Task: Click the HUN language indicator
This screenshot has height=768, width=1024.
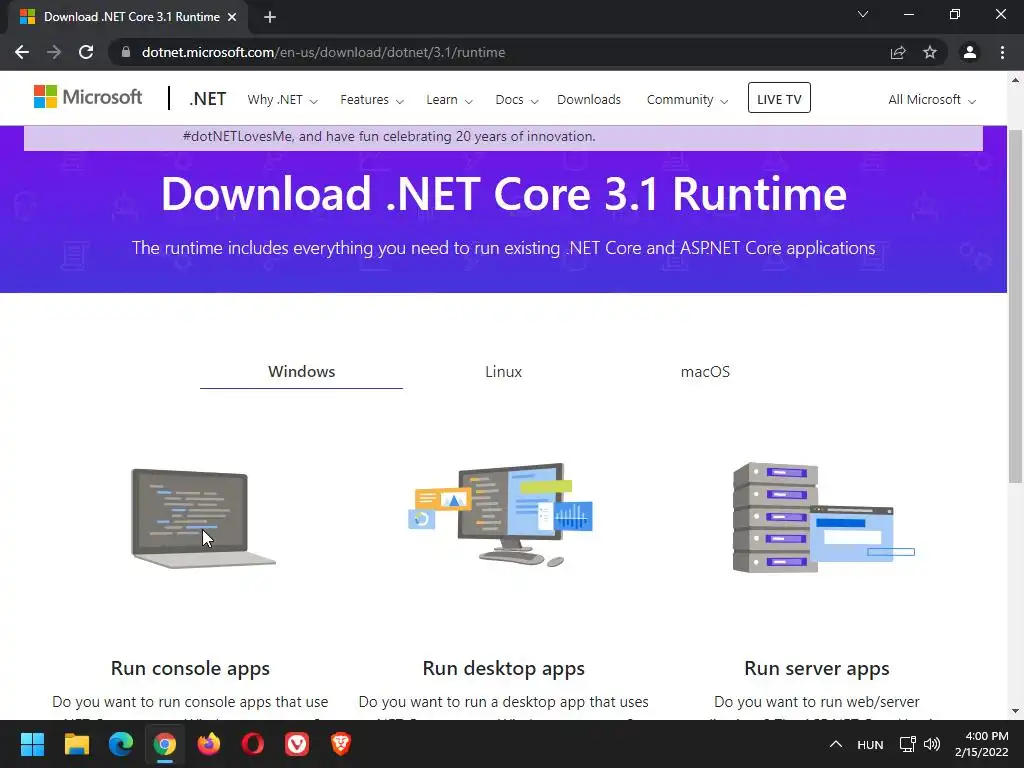Action: pyautogui.click(x=870, y=744)
